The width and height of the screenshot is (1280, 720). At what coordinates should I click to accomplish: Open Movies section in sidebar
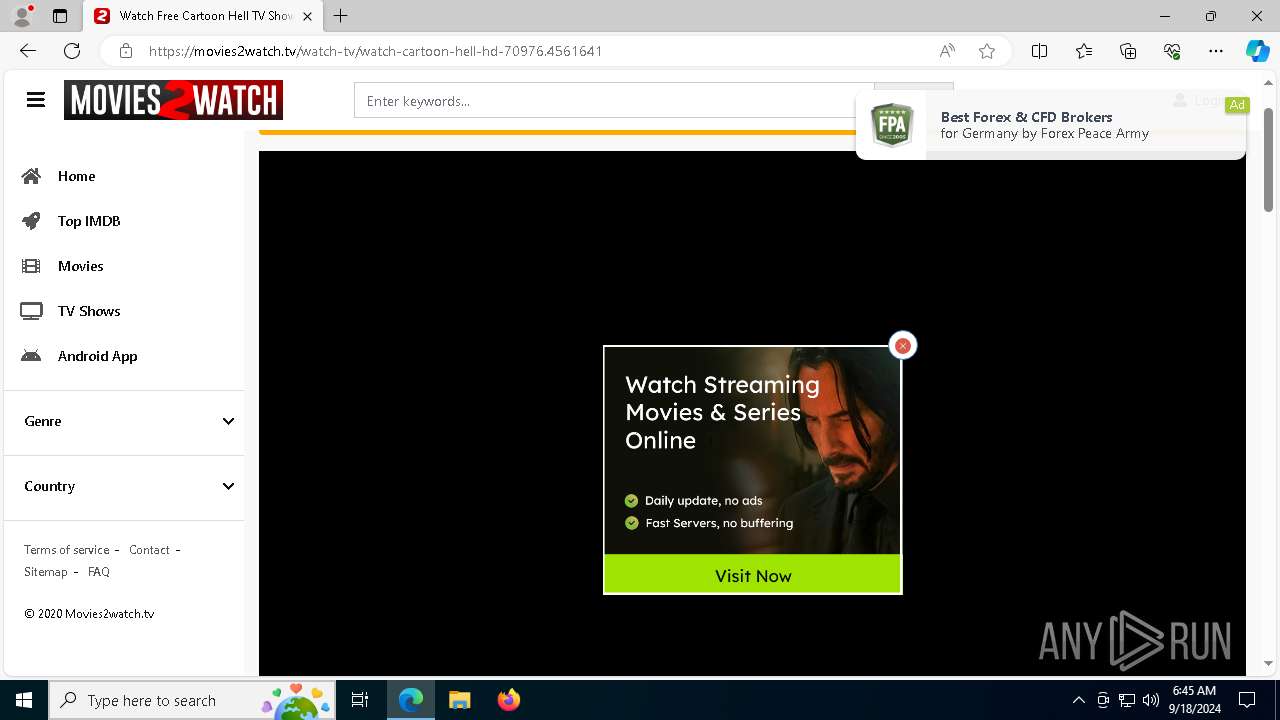coord(80,266)
